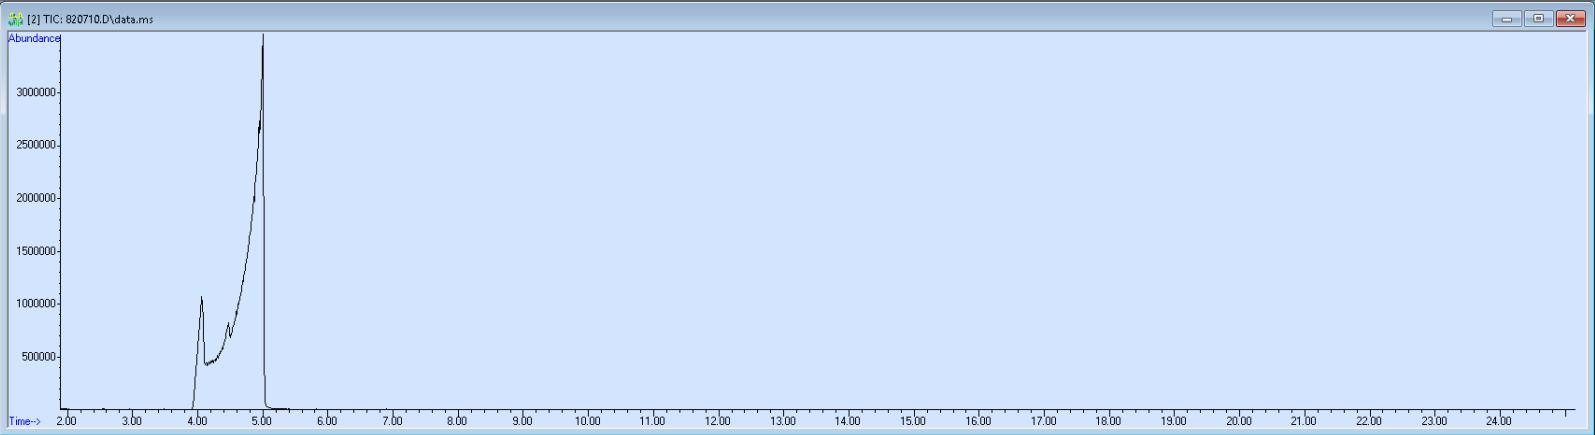Screen dimensions: 1595x435
Task: Click the 17.00 time tick label
Action: pyautogui.click(x=1043, y=421)
